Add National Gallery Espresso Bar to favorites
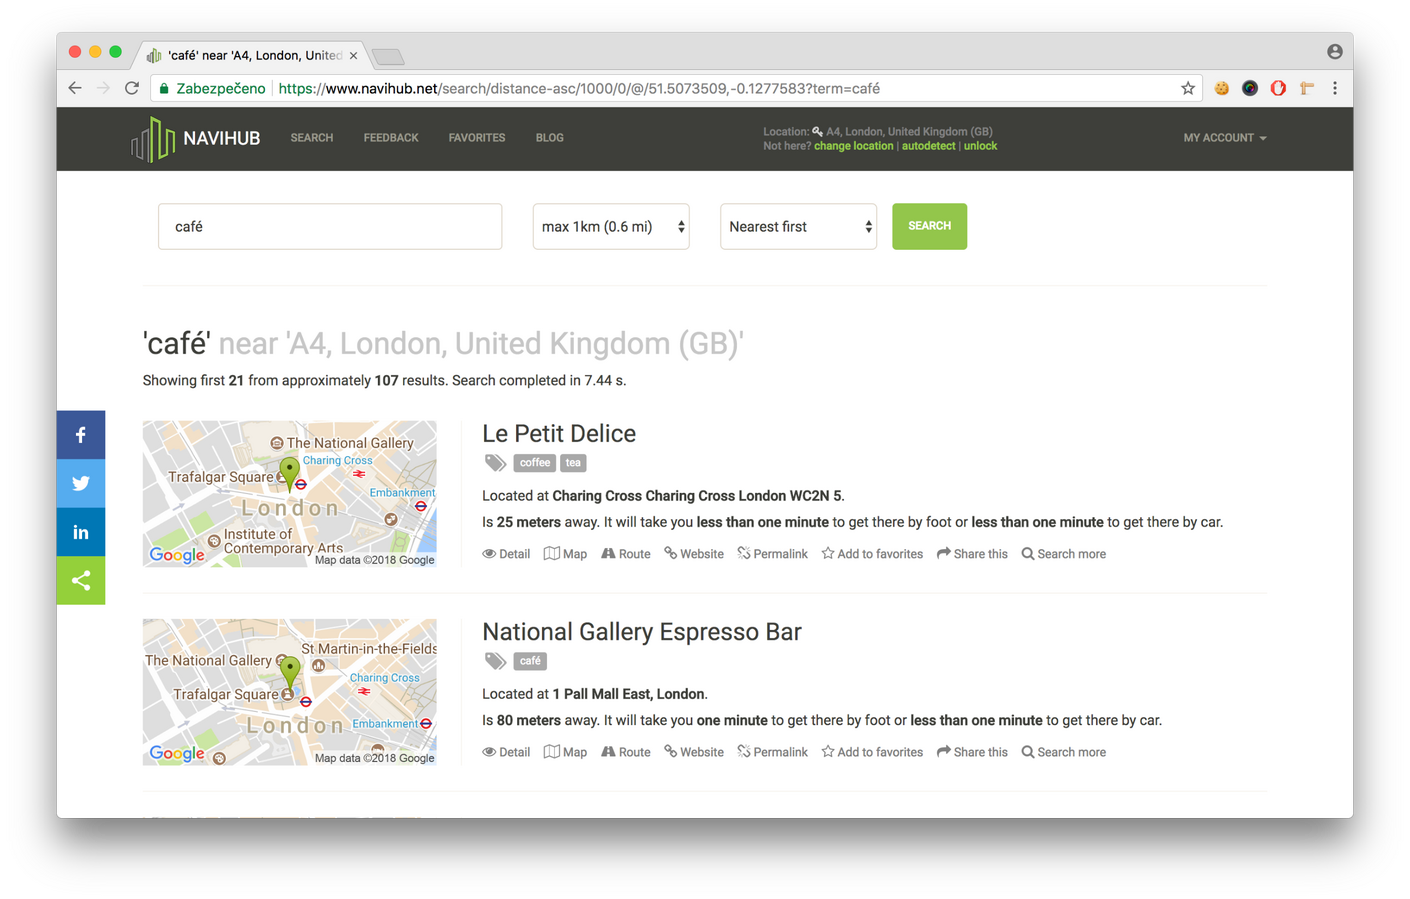The image size is (1410, 899). click(x=872, y=752)
